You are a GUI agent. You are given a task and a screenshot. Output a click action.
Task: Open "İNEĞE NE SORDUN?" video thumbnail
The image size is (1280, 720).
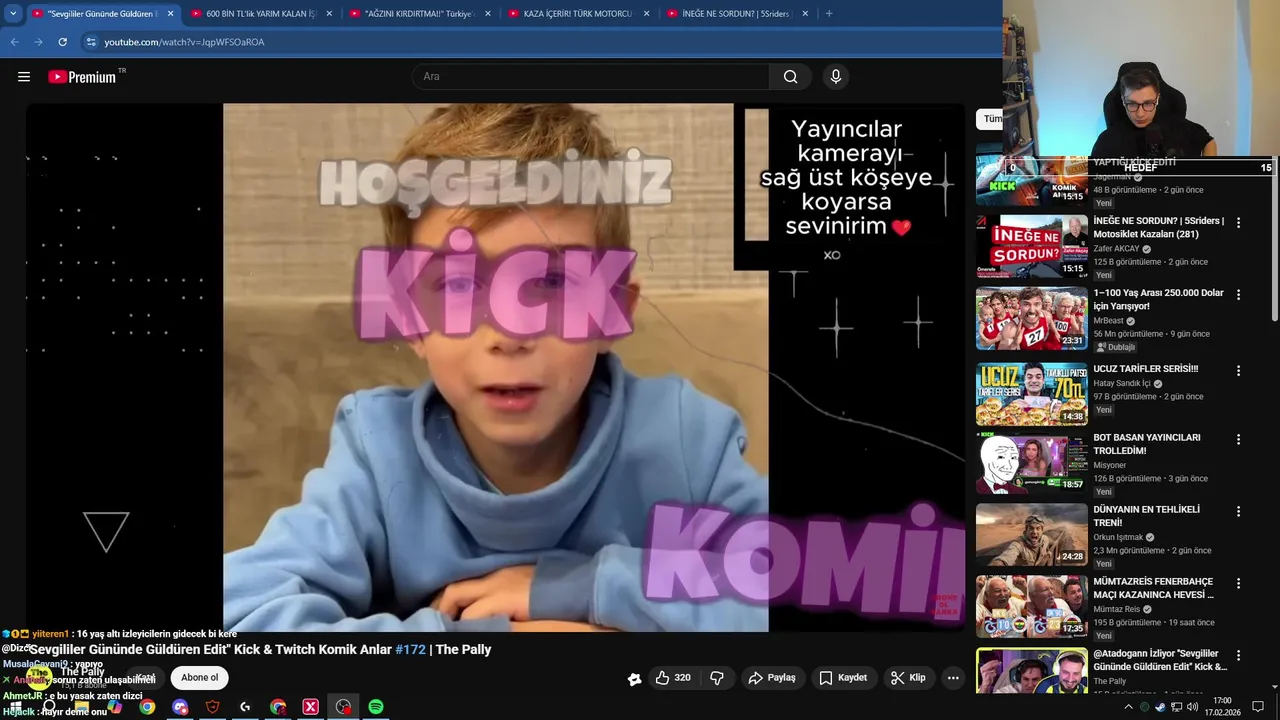1031,247
